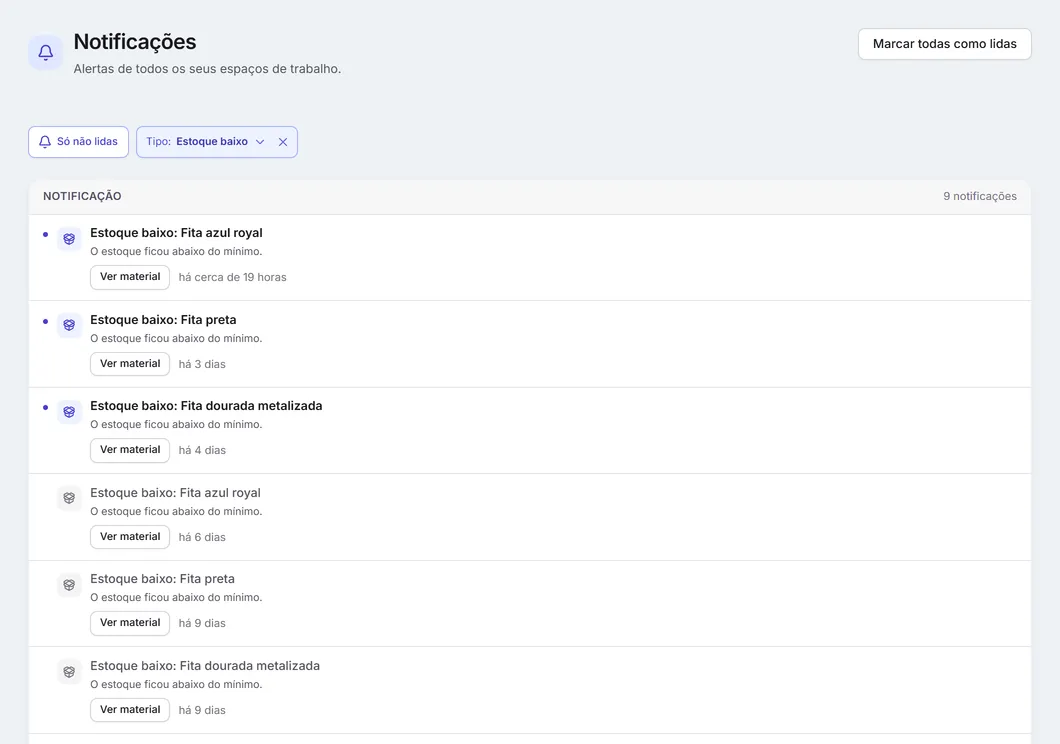Screen dimensions: 1060x744
Task: Click the 'há 4 dias' timestamp
Action: tap(202, 450)
